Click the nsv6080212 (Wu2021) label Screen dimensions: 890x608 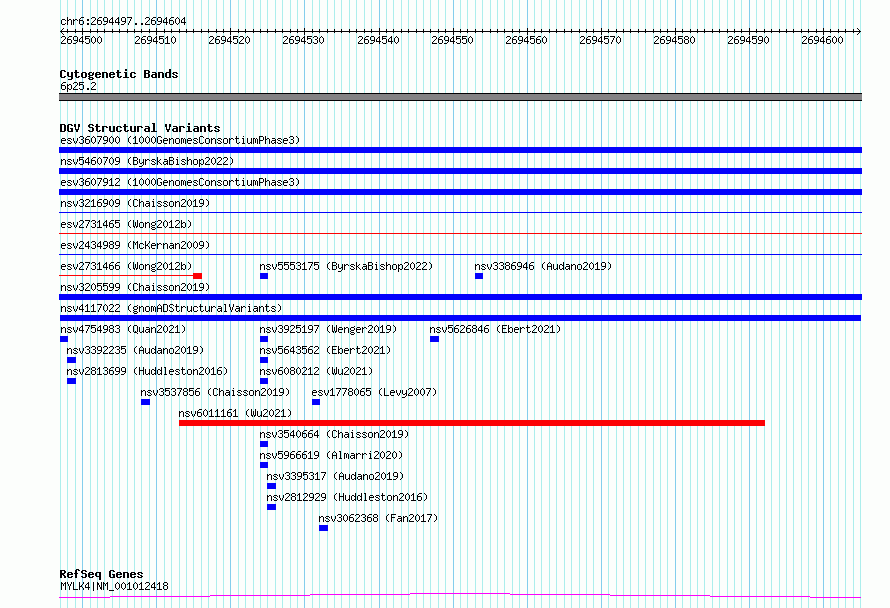pos(316,371)
